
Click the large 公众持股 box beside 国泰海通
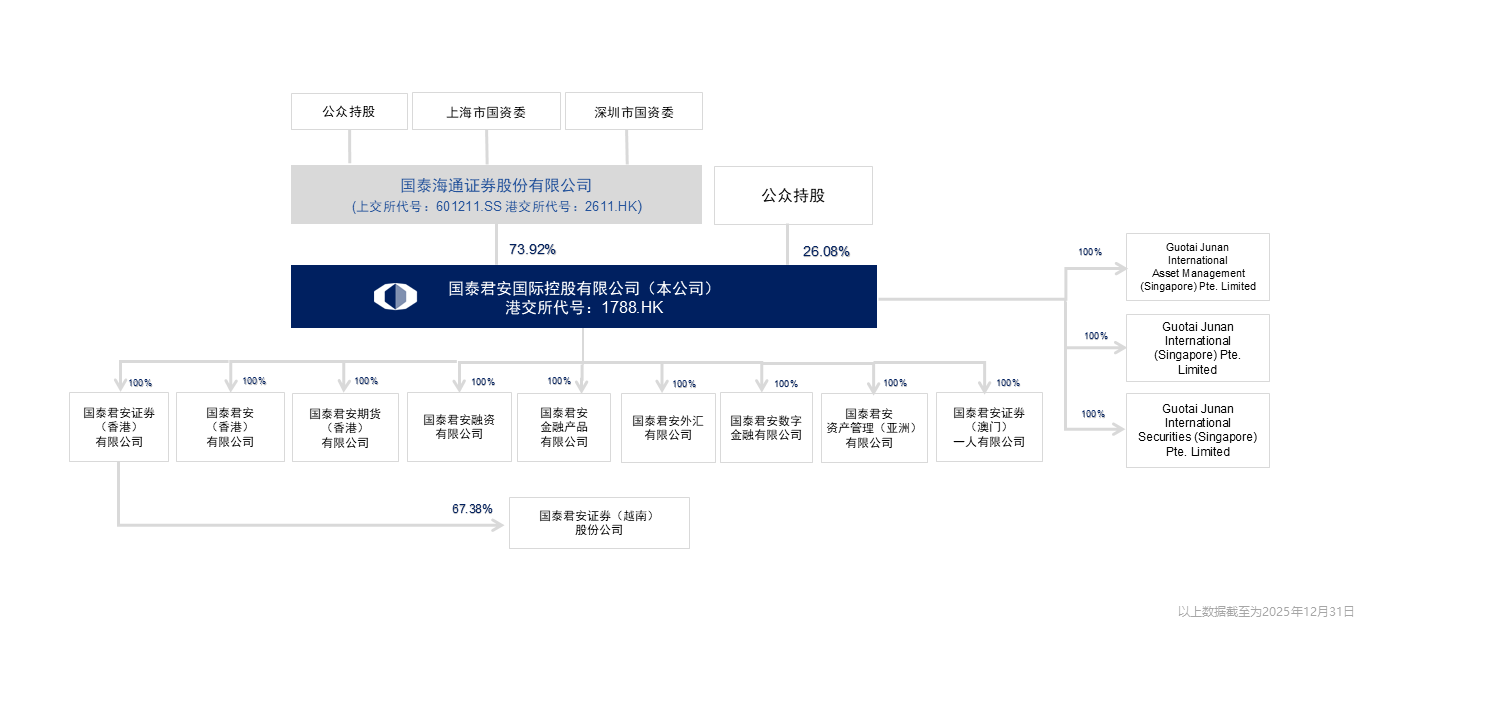point(793,195)
